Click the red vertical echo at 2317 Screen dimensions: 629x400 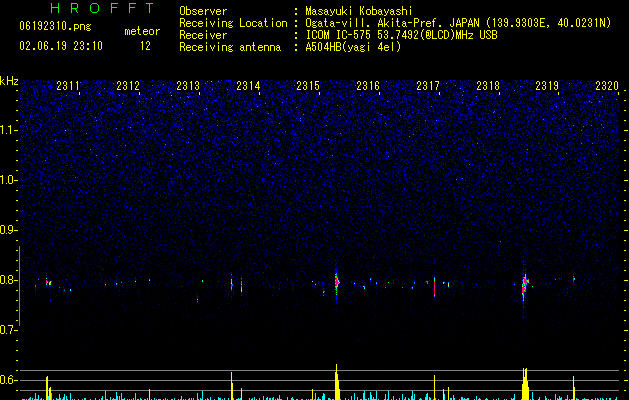click(x=434, y=286)
